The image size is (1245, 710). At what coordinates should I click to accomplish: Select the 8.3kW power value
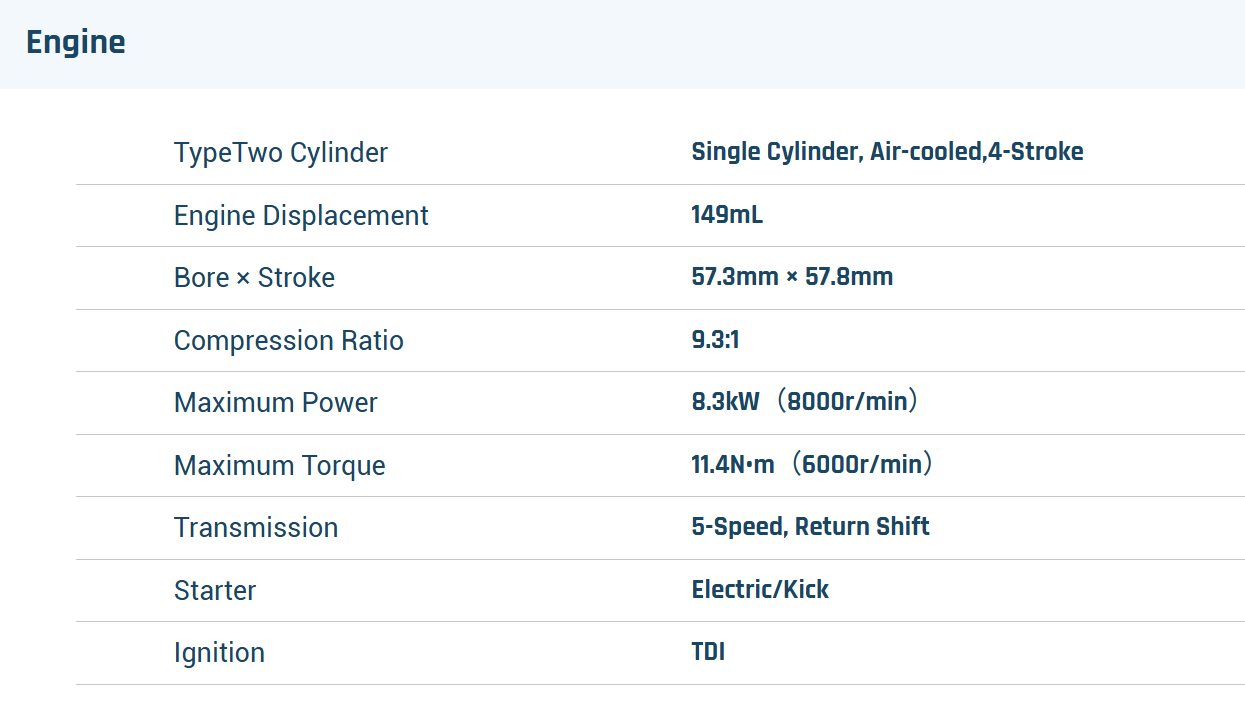coord(726,402)
